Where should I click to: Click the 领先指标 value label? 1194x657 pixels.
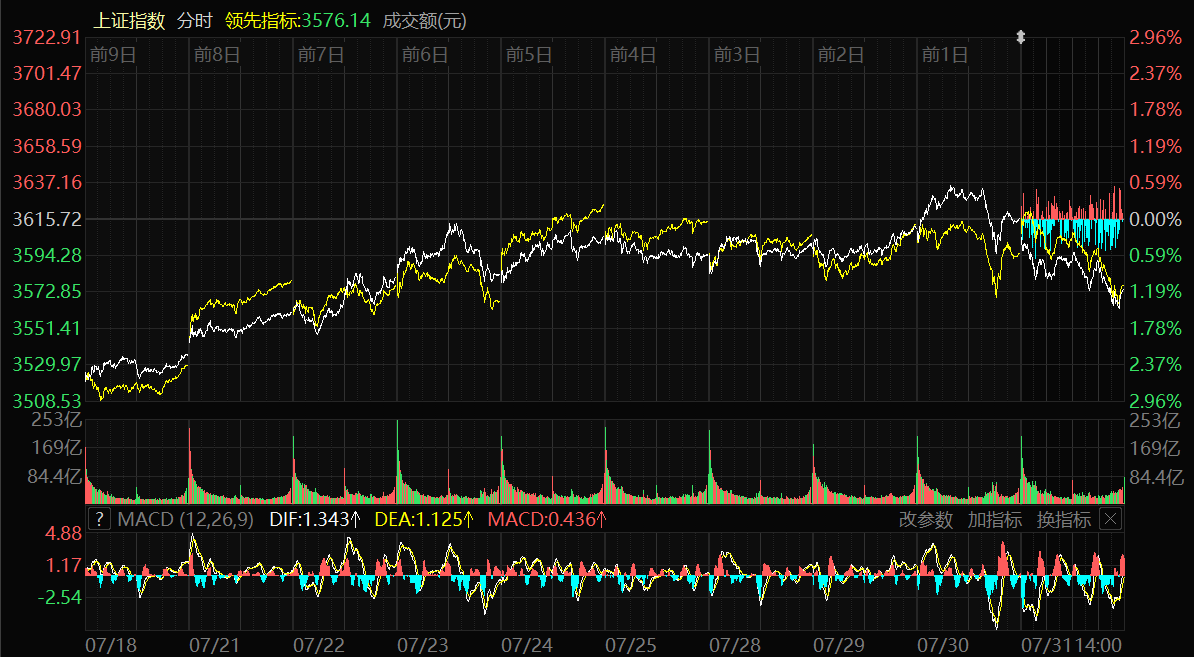click(x=298, y=20)
